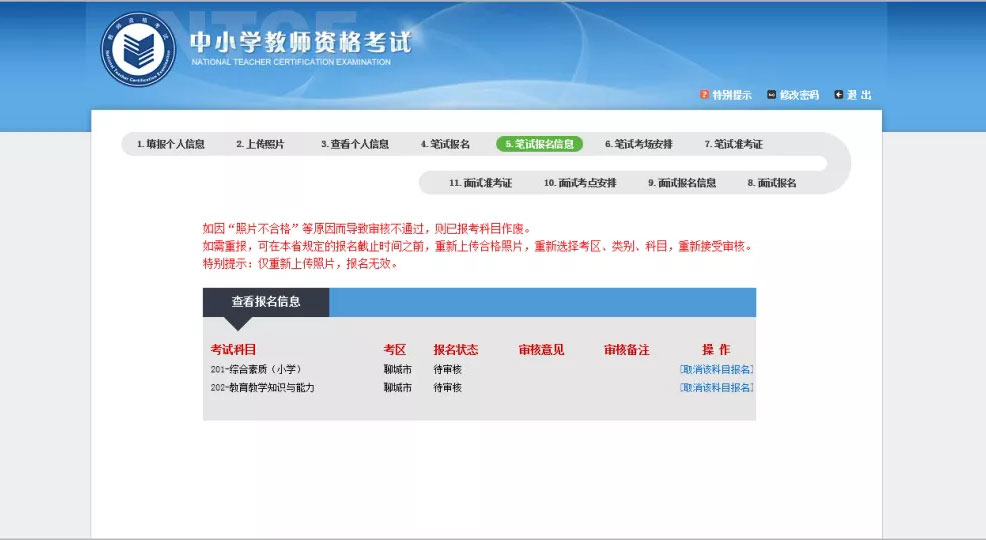Screen dimensions: 986x540
Task: Select step 3 查看个人信息
Action: (x=355, y=144)
